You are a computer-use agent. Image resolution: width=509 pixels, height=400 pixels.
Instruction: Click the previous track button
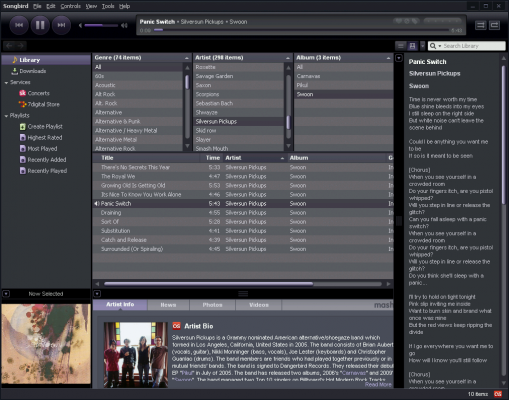[19, 25]
